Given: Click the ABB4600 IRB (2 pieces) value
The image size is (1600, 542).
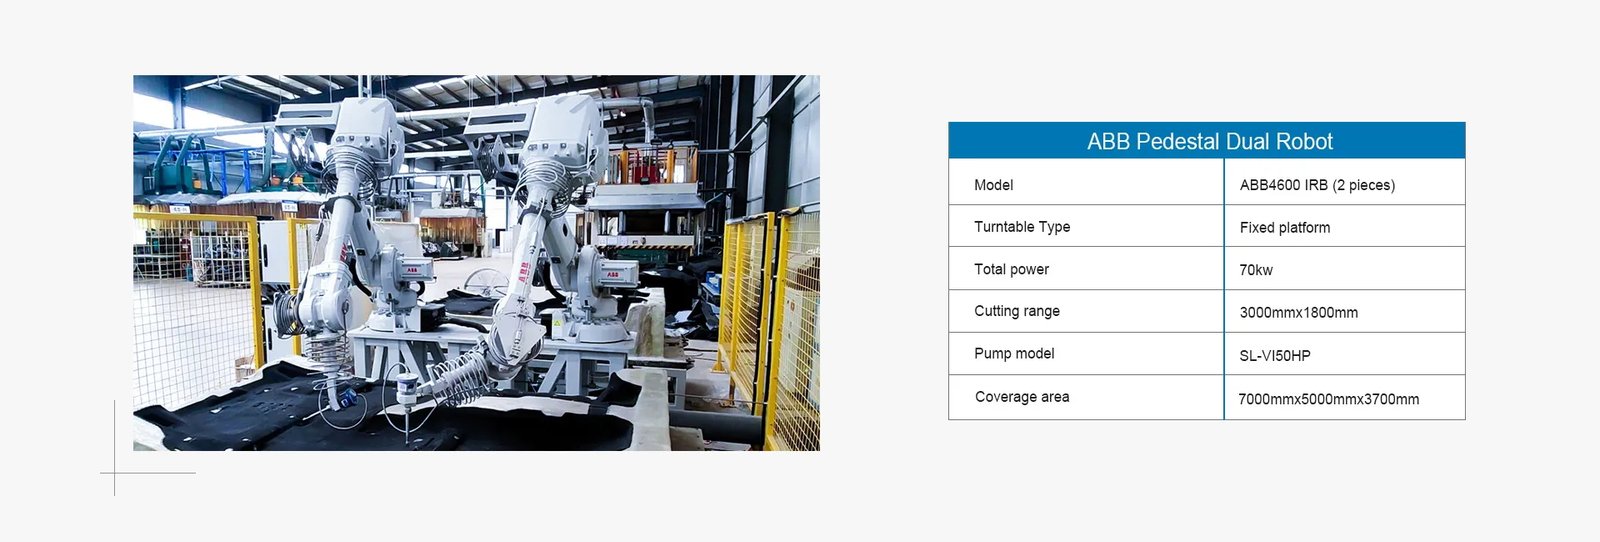Looking at the screenshot, I should [x=1316, y=185].
